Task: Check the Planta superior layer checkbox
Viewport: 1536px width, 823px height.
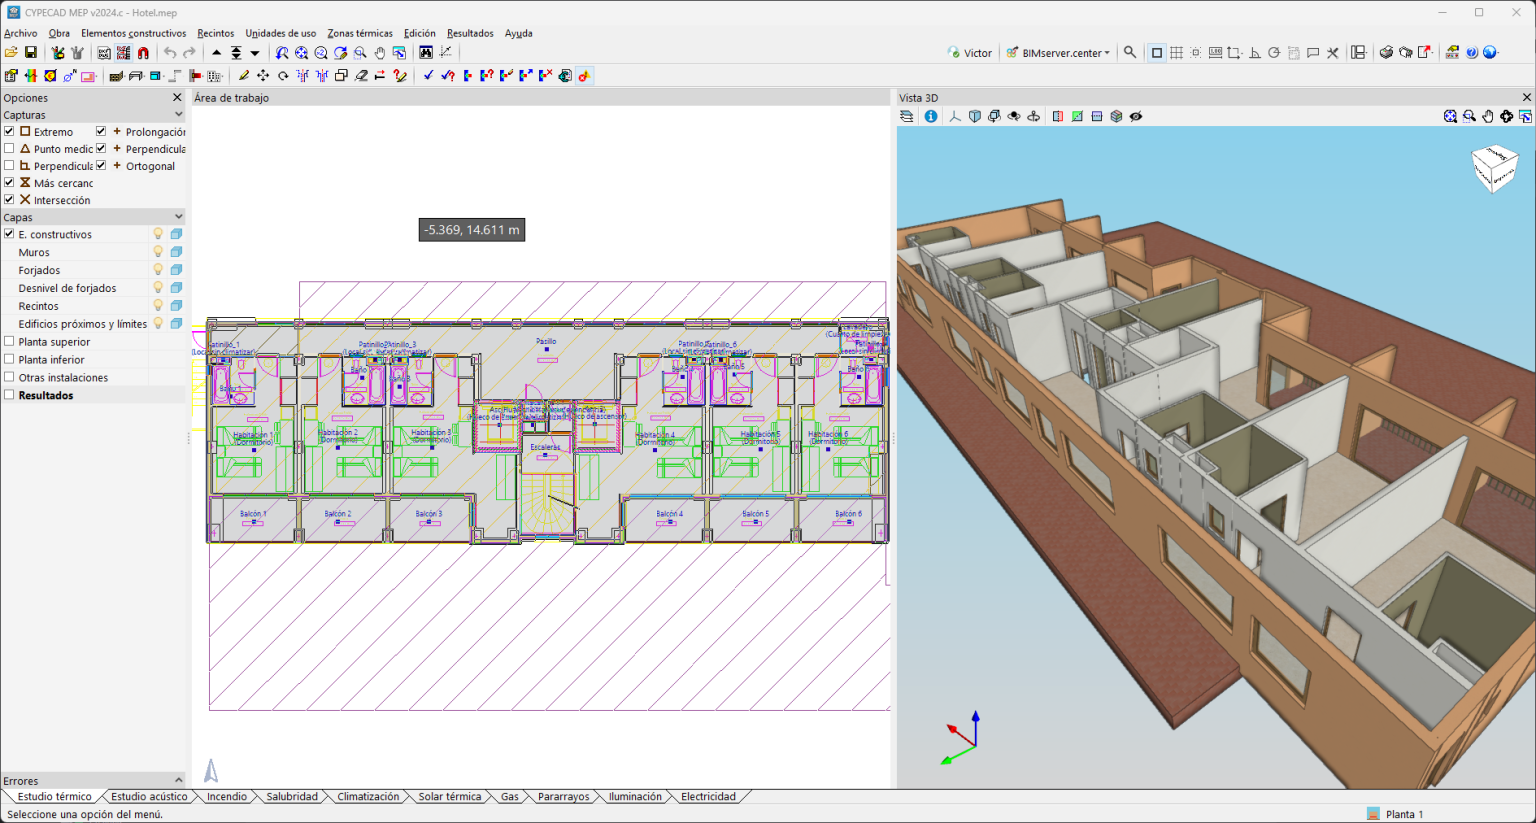Action: [9, 342]
